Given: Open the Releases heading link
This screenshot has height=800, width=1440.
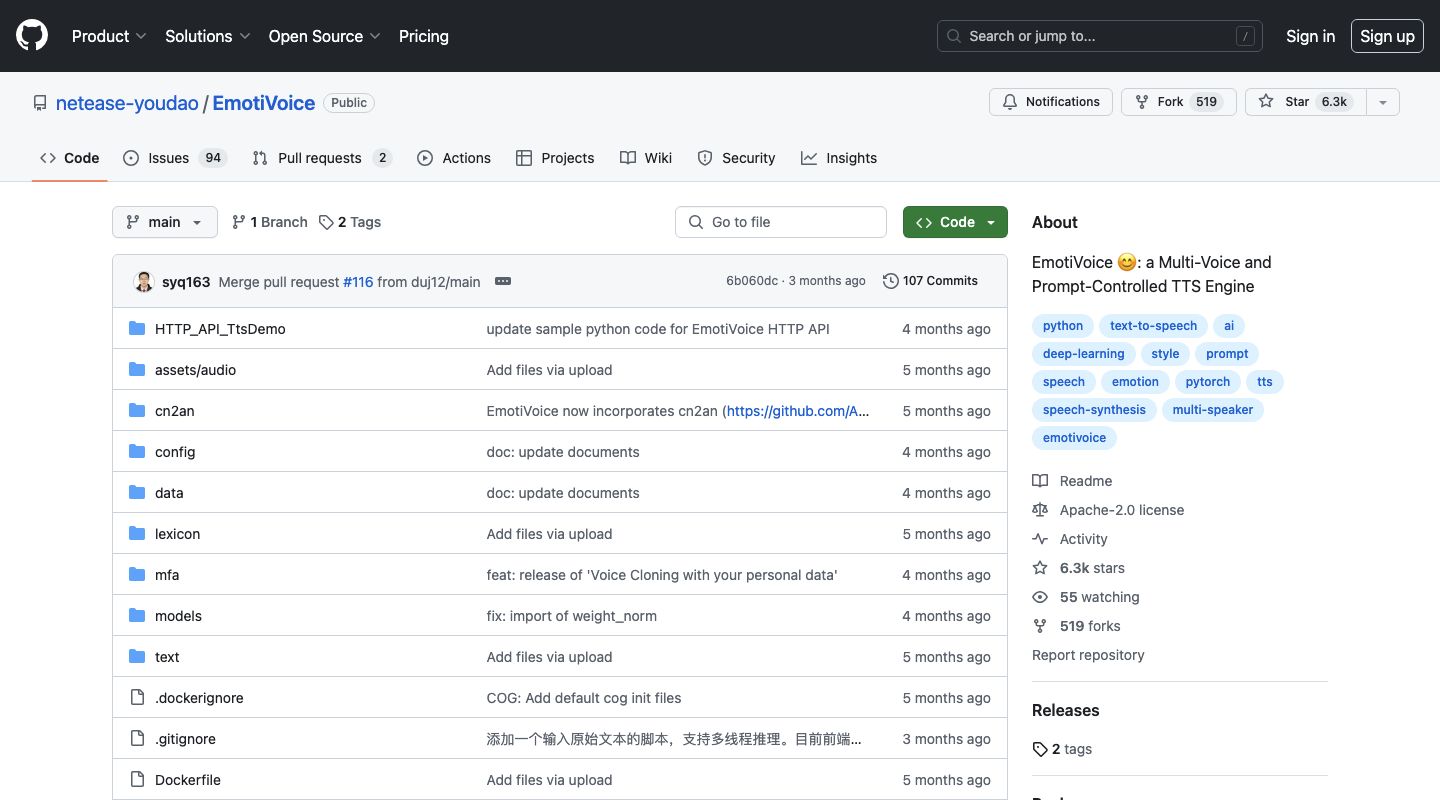Looking at the screenshot, I should click(x=1065, y=710).
